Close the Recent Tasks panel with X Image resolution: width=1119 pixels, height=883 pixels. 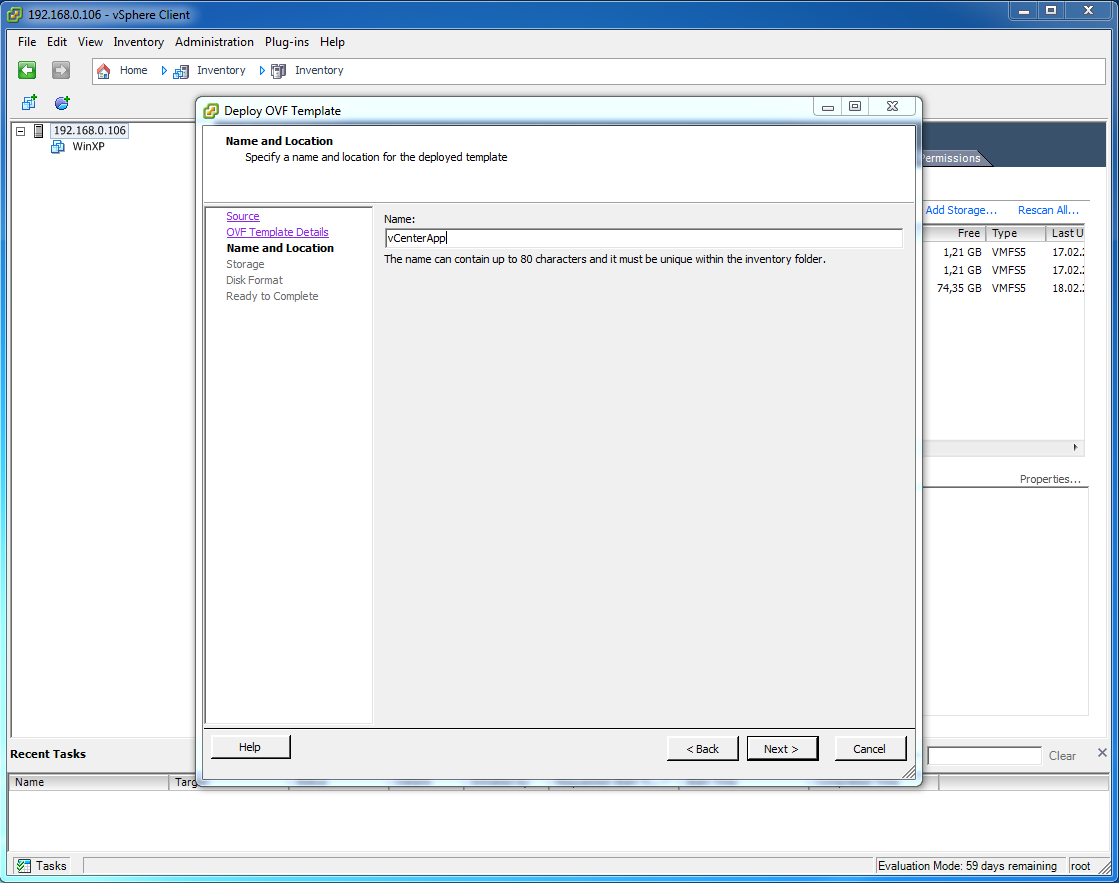pyautogui.click(x=1102, y=752)
